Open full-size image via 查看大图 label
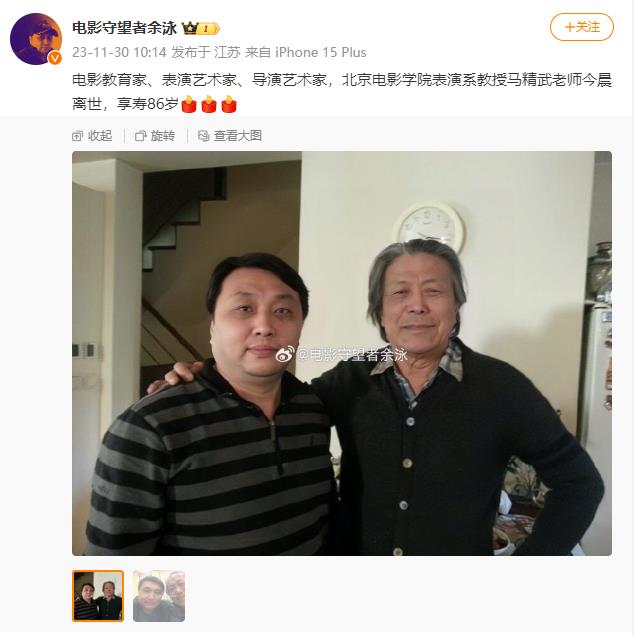Screen dimensions: 634x636 pos(238,136)
